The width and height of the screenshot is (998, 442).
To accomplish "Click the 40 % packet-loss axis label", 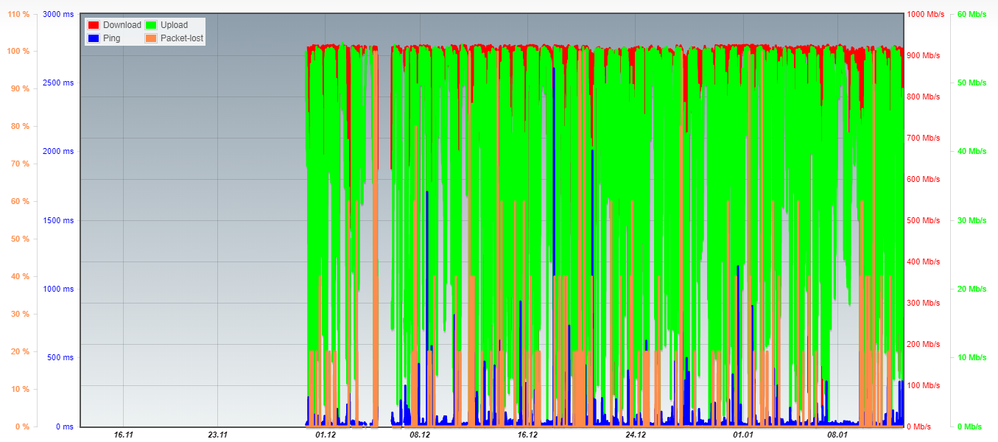I will (x=21, y=277).
